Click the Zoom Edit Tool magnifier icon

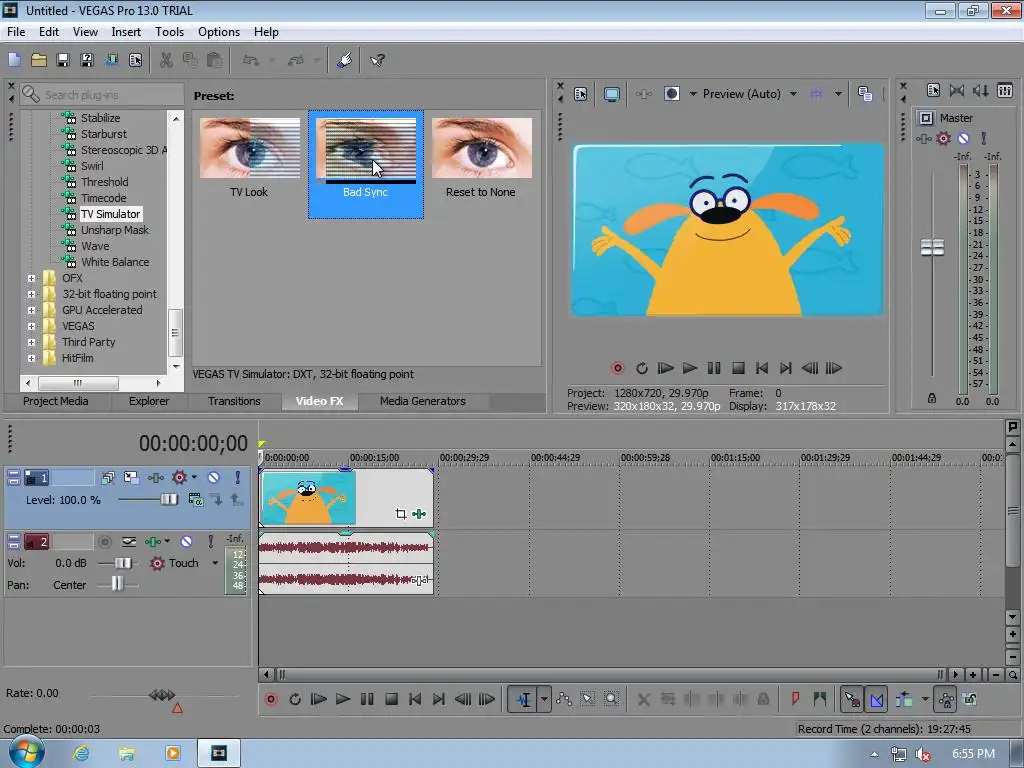[611, 699]
